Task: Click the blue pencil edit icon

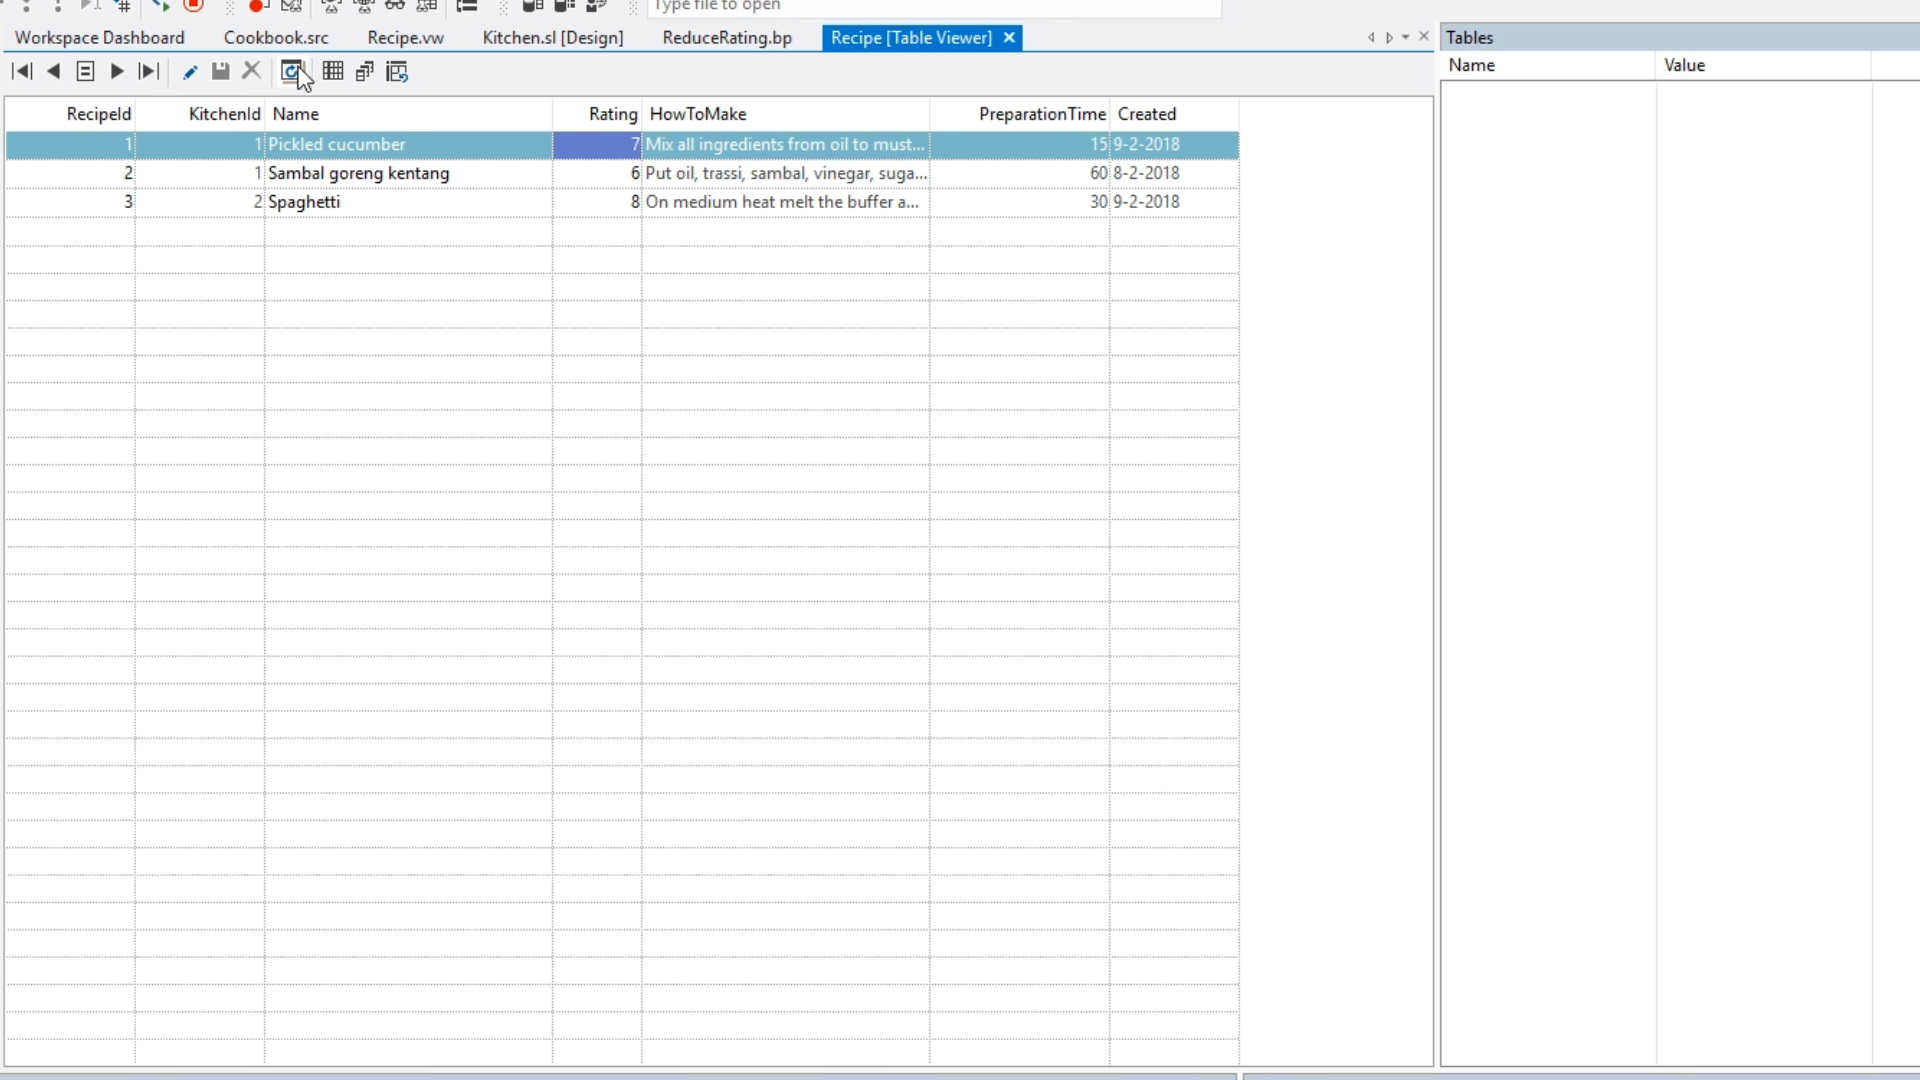Action: (190, 72)
